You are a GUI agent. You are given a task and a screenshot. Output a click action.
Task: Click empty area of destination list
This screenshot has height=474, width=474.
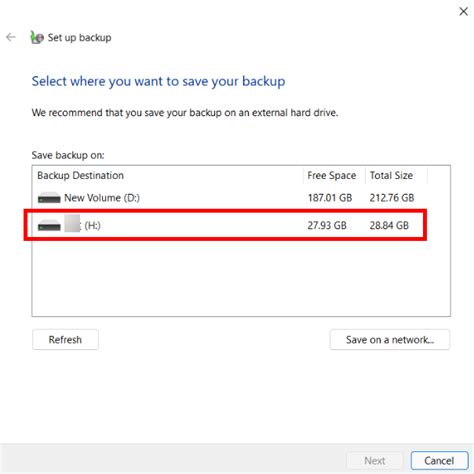[x=241, y=278]
